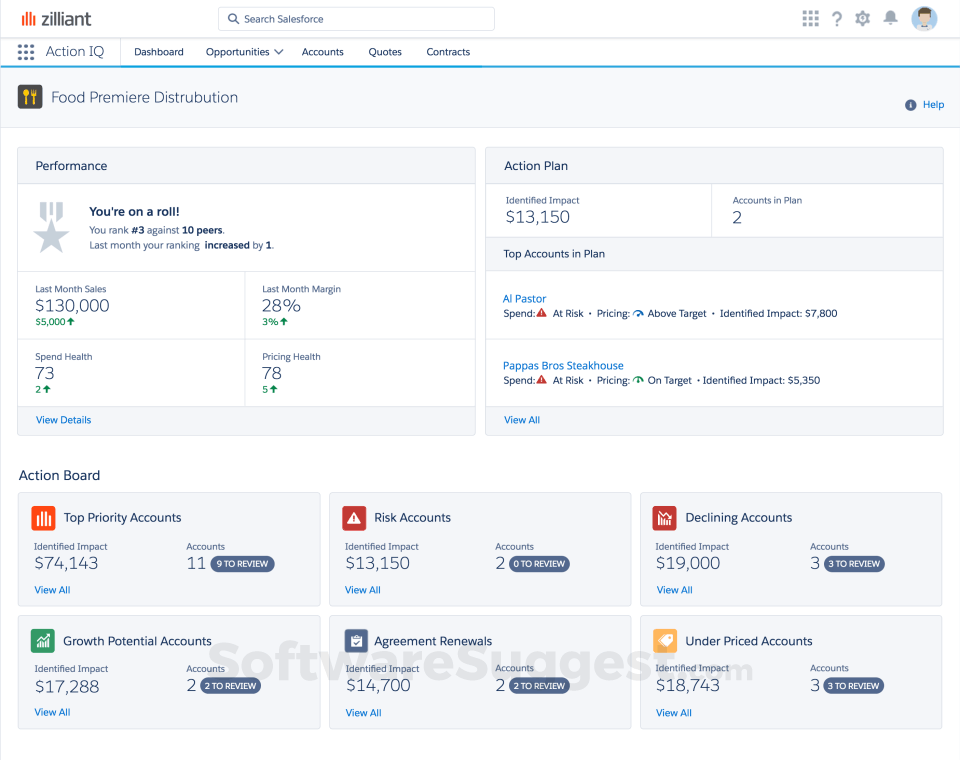960x760 pixels.
Task: Switch to the Accounts tab
Action: [x=322, y=52]
